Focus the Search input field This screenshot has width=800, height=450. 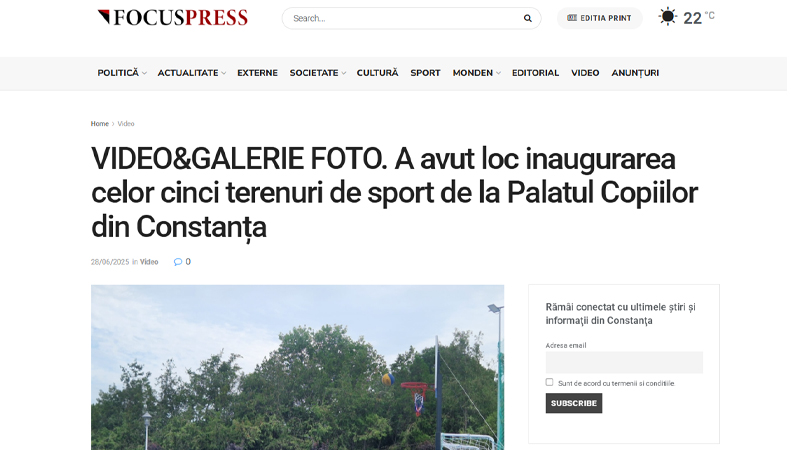pos(406,18)
